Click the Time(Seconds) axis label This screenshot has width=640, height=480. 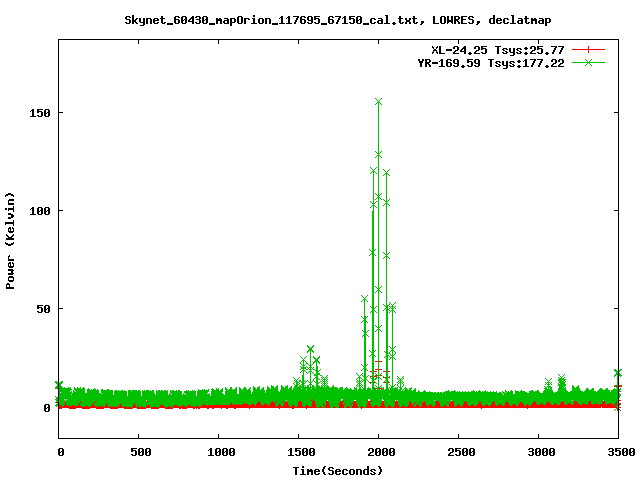[x=338, y=471]
